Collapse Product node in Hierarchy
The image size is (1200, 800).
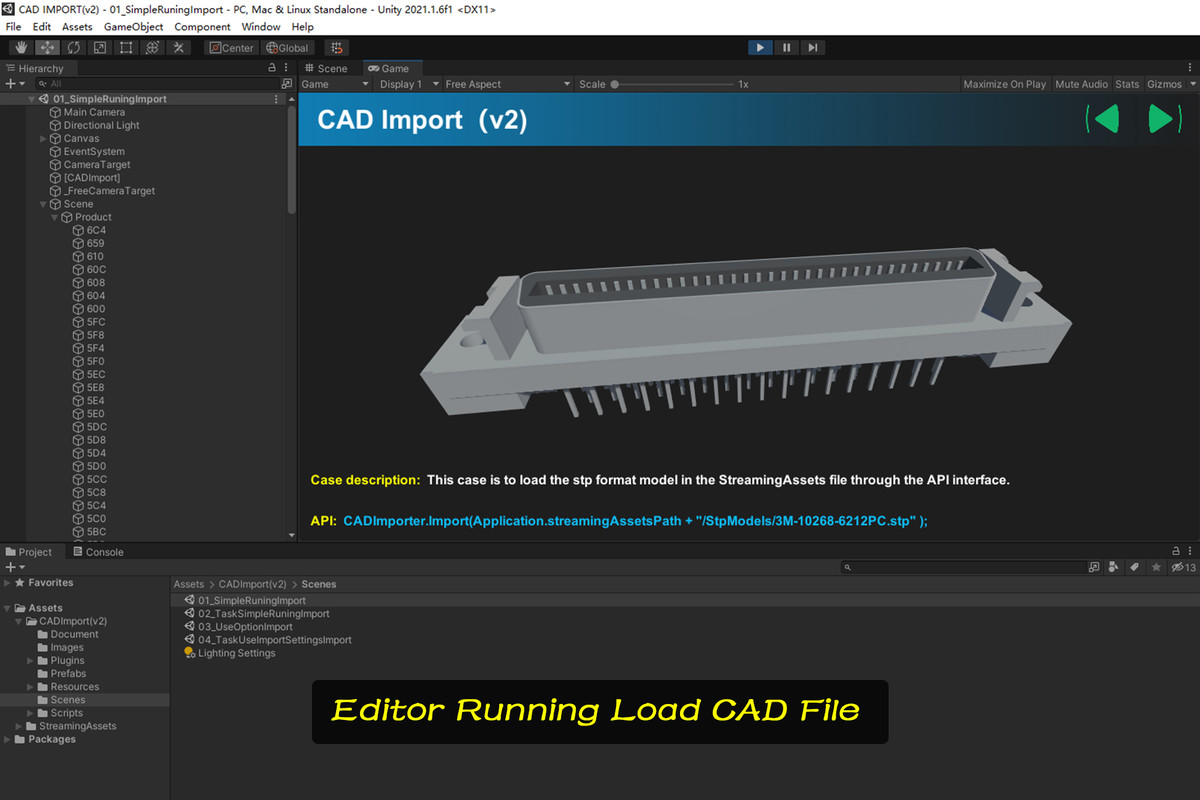[x=55, y=217]
